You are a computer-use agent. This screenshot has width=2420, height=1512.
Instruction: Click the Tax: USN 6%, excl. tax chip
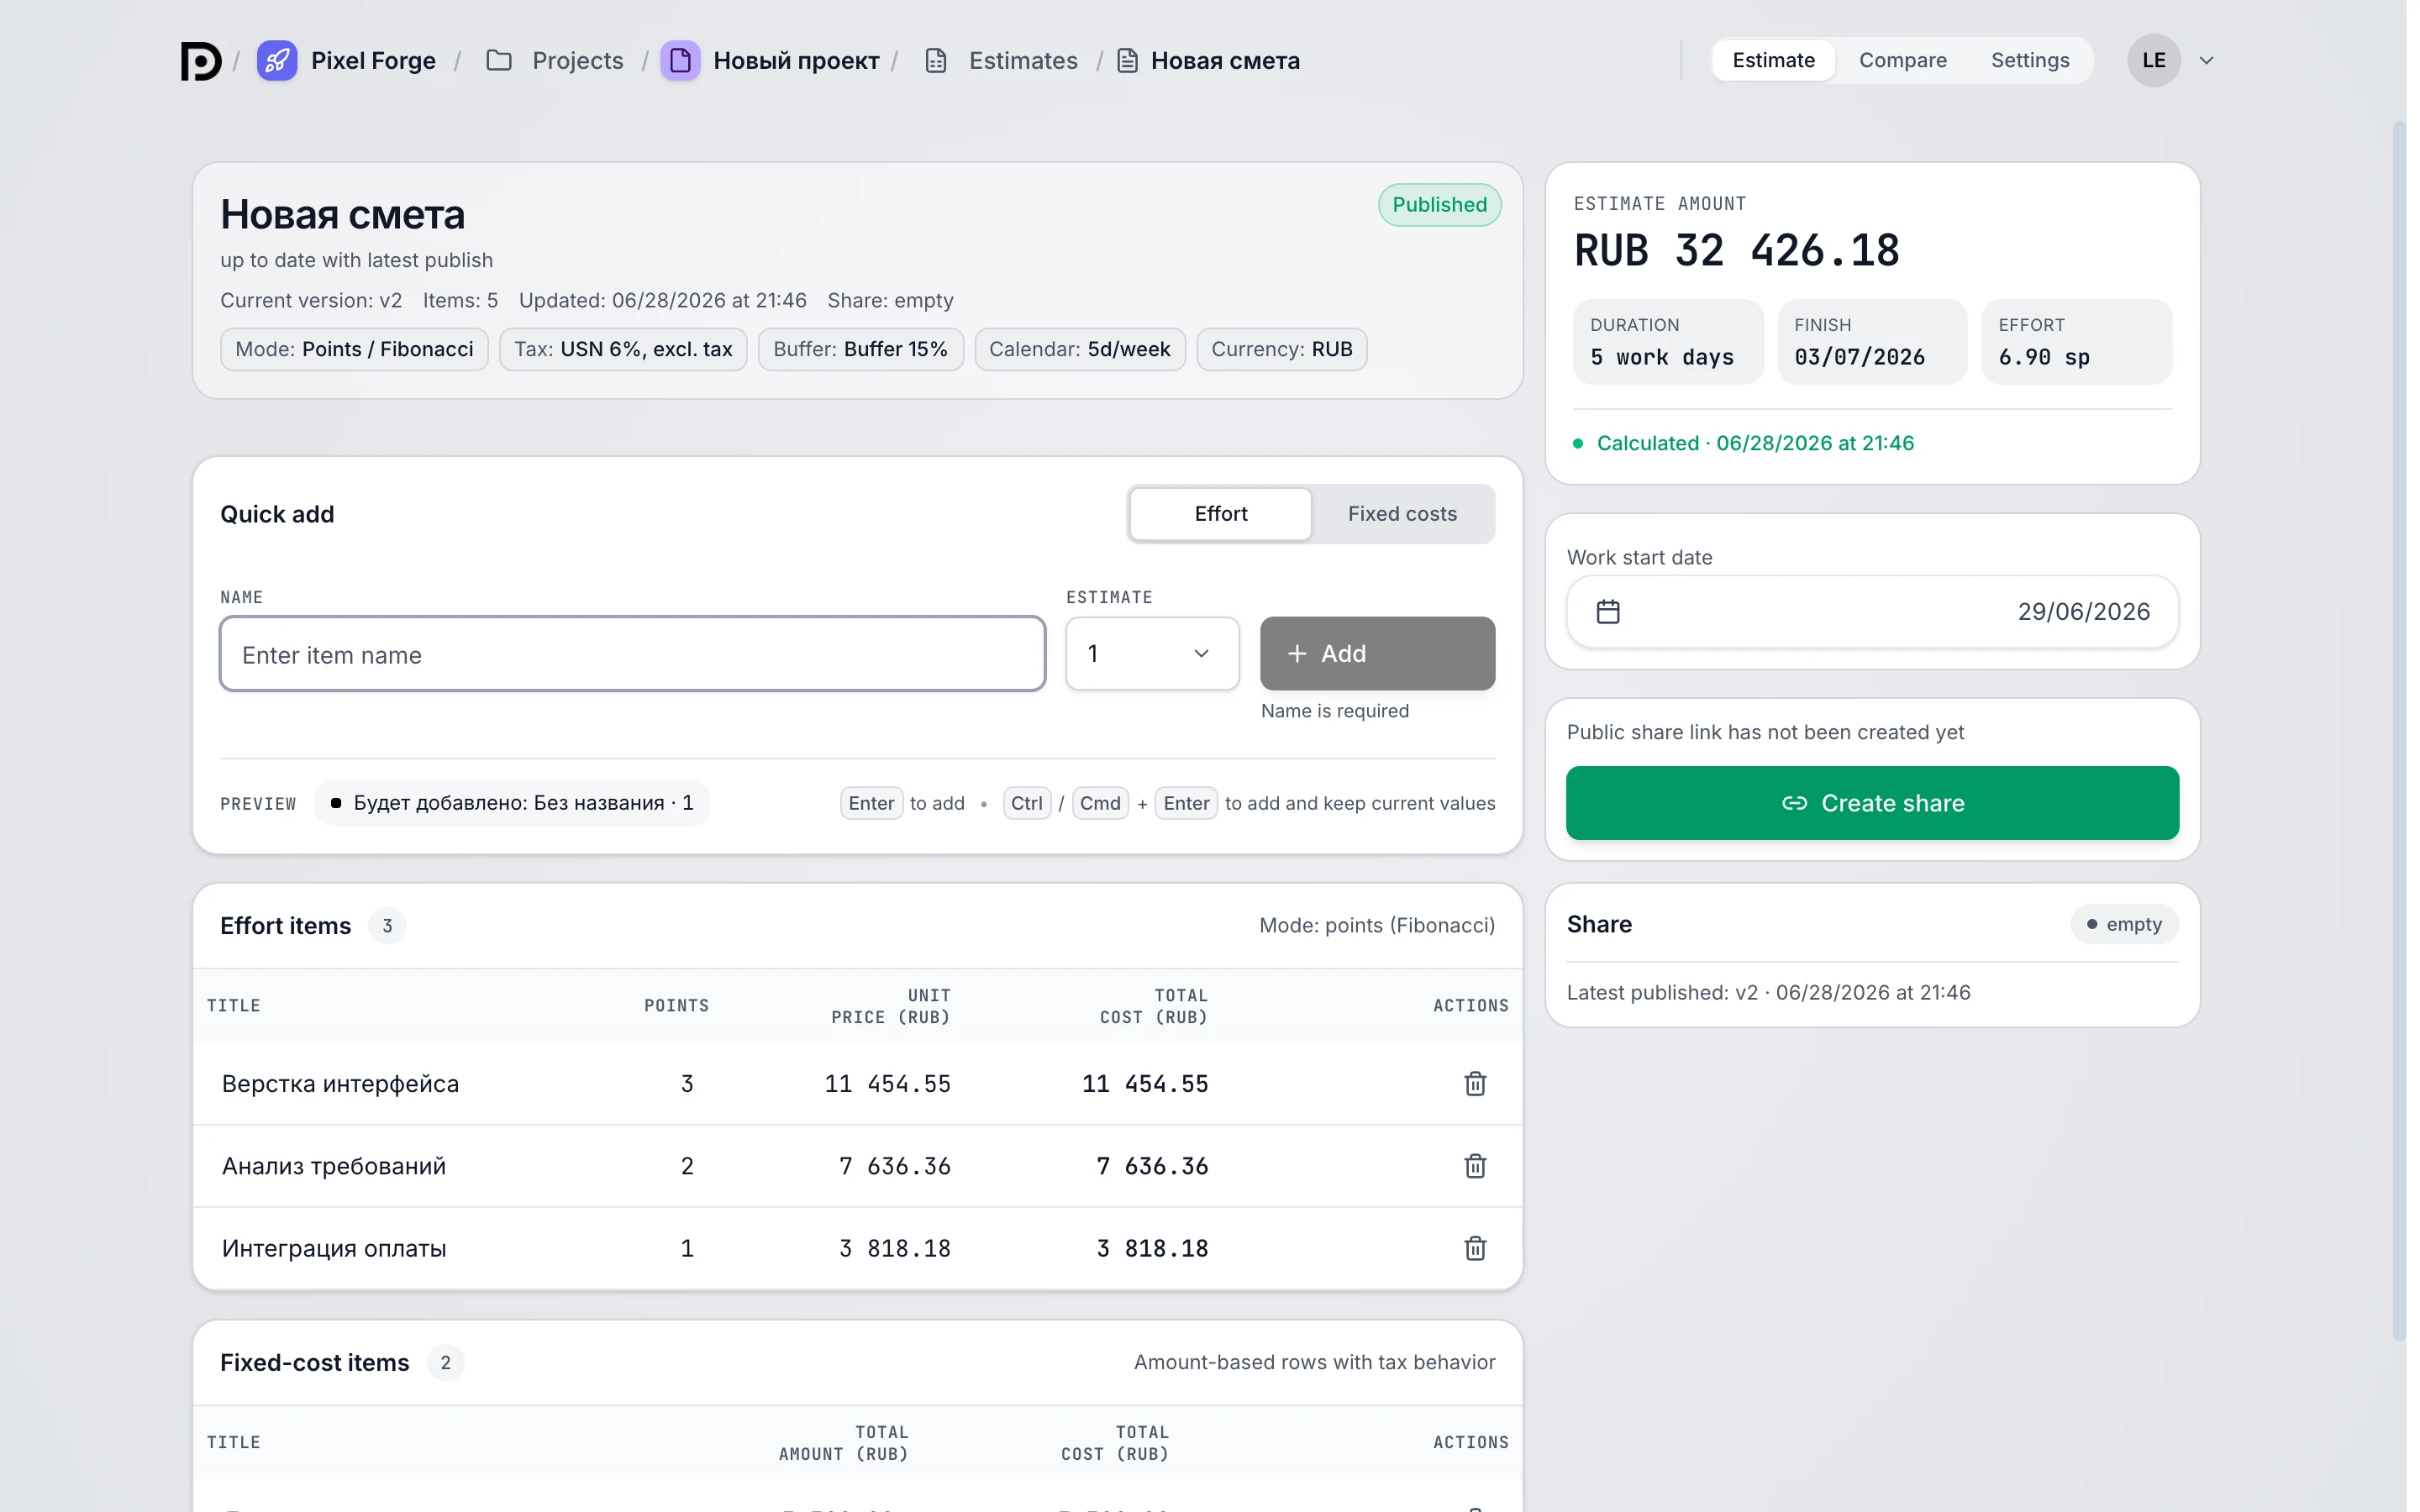[623, 350]
